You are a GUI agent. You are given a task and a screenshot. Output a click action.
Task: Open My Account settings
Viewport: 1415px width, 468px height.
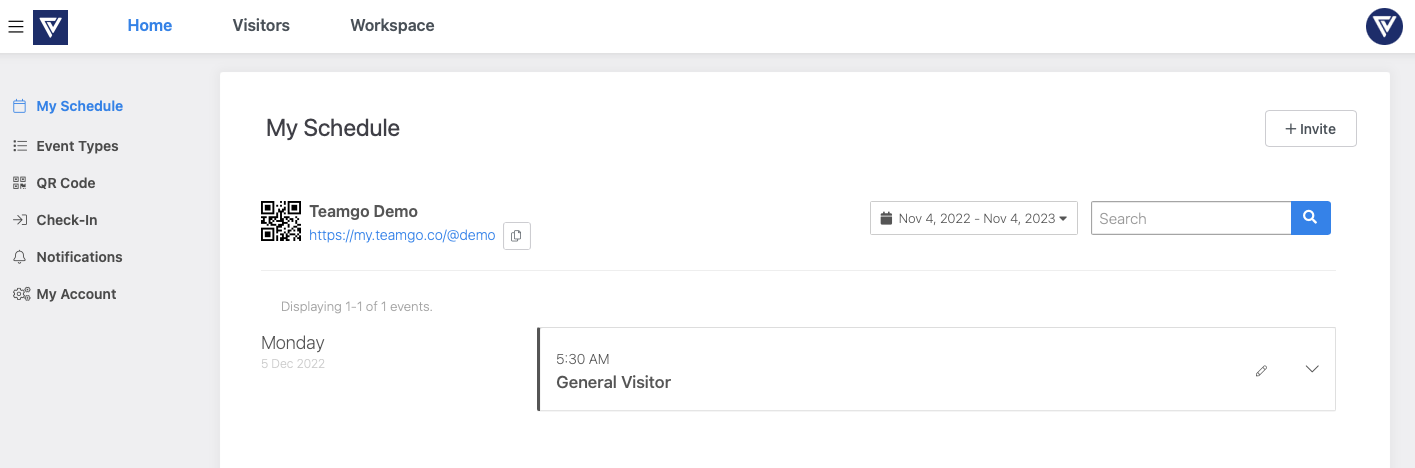tap(76, 294)
